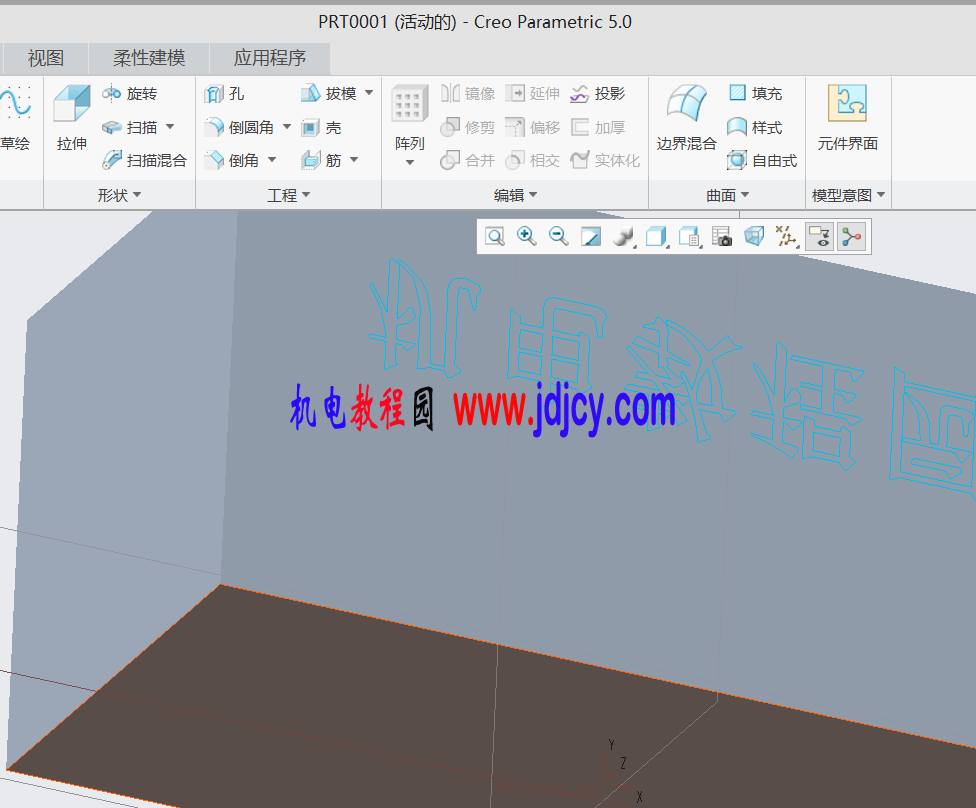The height and width of the screenshot is (808, 976).
Task: Expand the 模型意图 group menu
Action: (848, 195)
